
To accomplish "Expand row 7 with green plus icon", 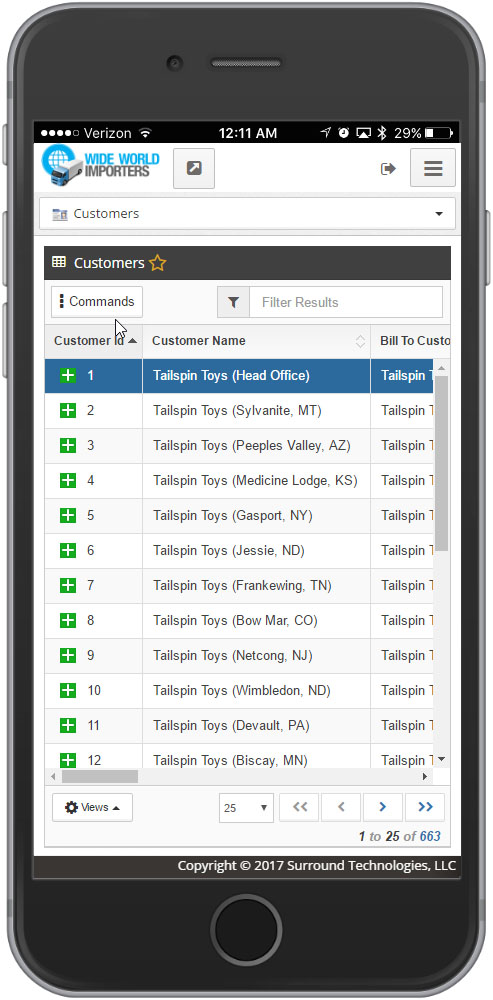I will click(x=68, y=585).
